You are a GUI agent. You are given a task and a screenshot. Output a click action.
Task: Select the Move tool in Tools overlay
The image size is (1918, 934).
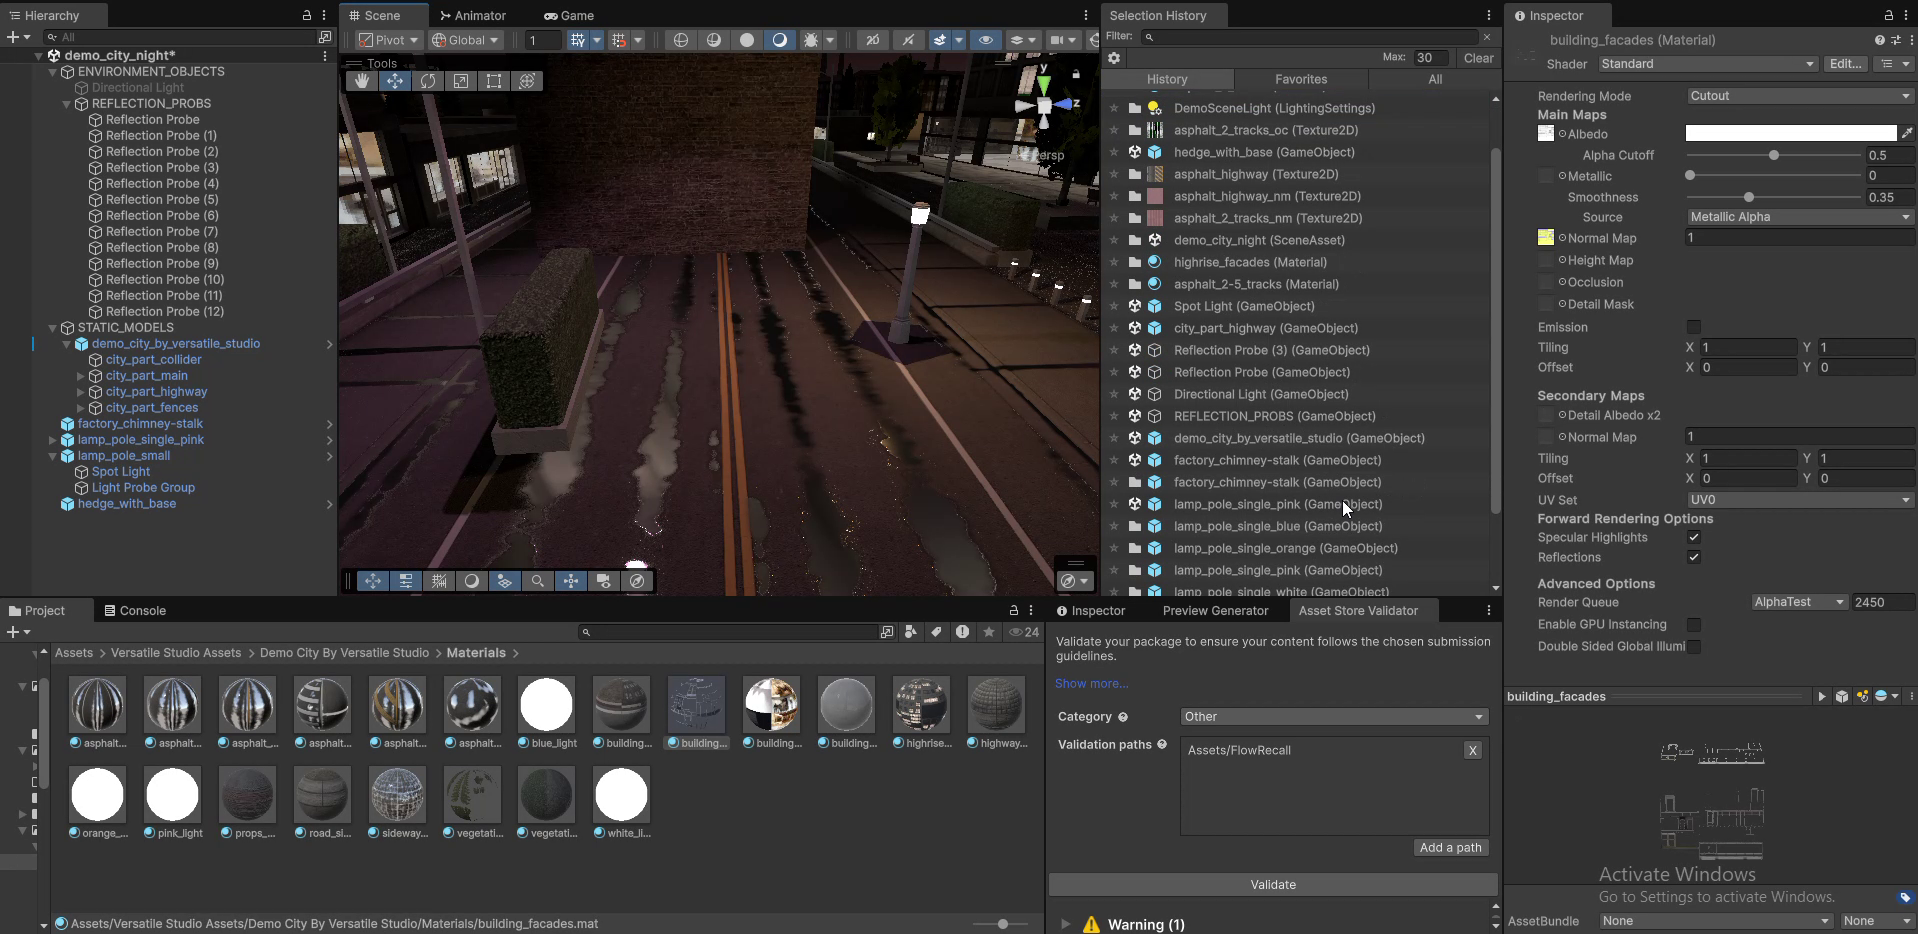pyautogui.click(x=395, y=81)
